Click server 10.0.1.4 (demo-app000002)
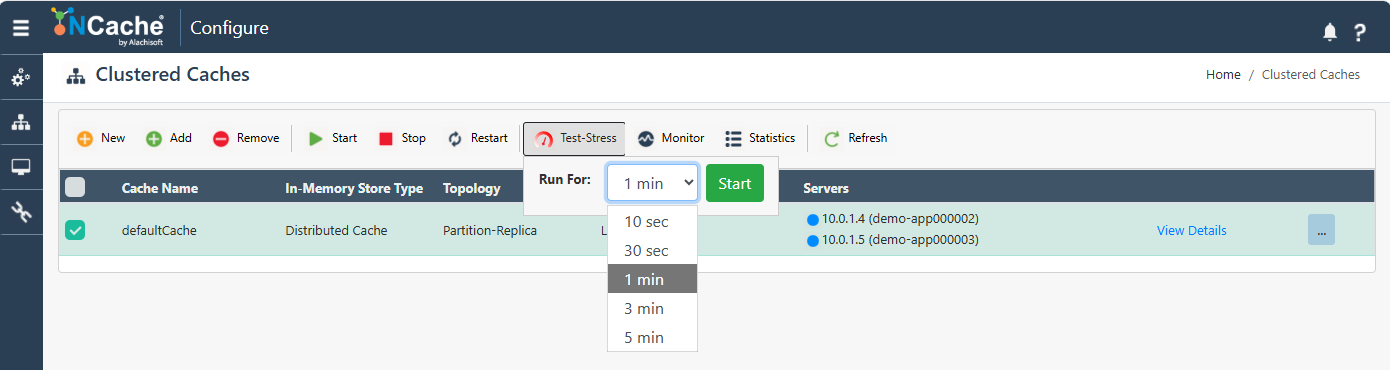The width and height of the screenshot is (1390, 370). click(x=892, y=219)
